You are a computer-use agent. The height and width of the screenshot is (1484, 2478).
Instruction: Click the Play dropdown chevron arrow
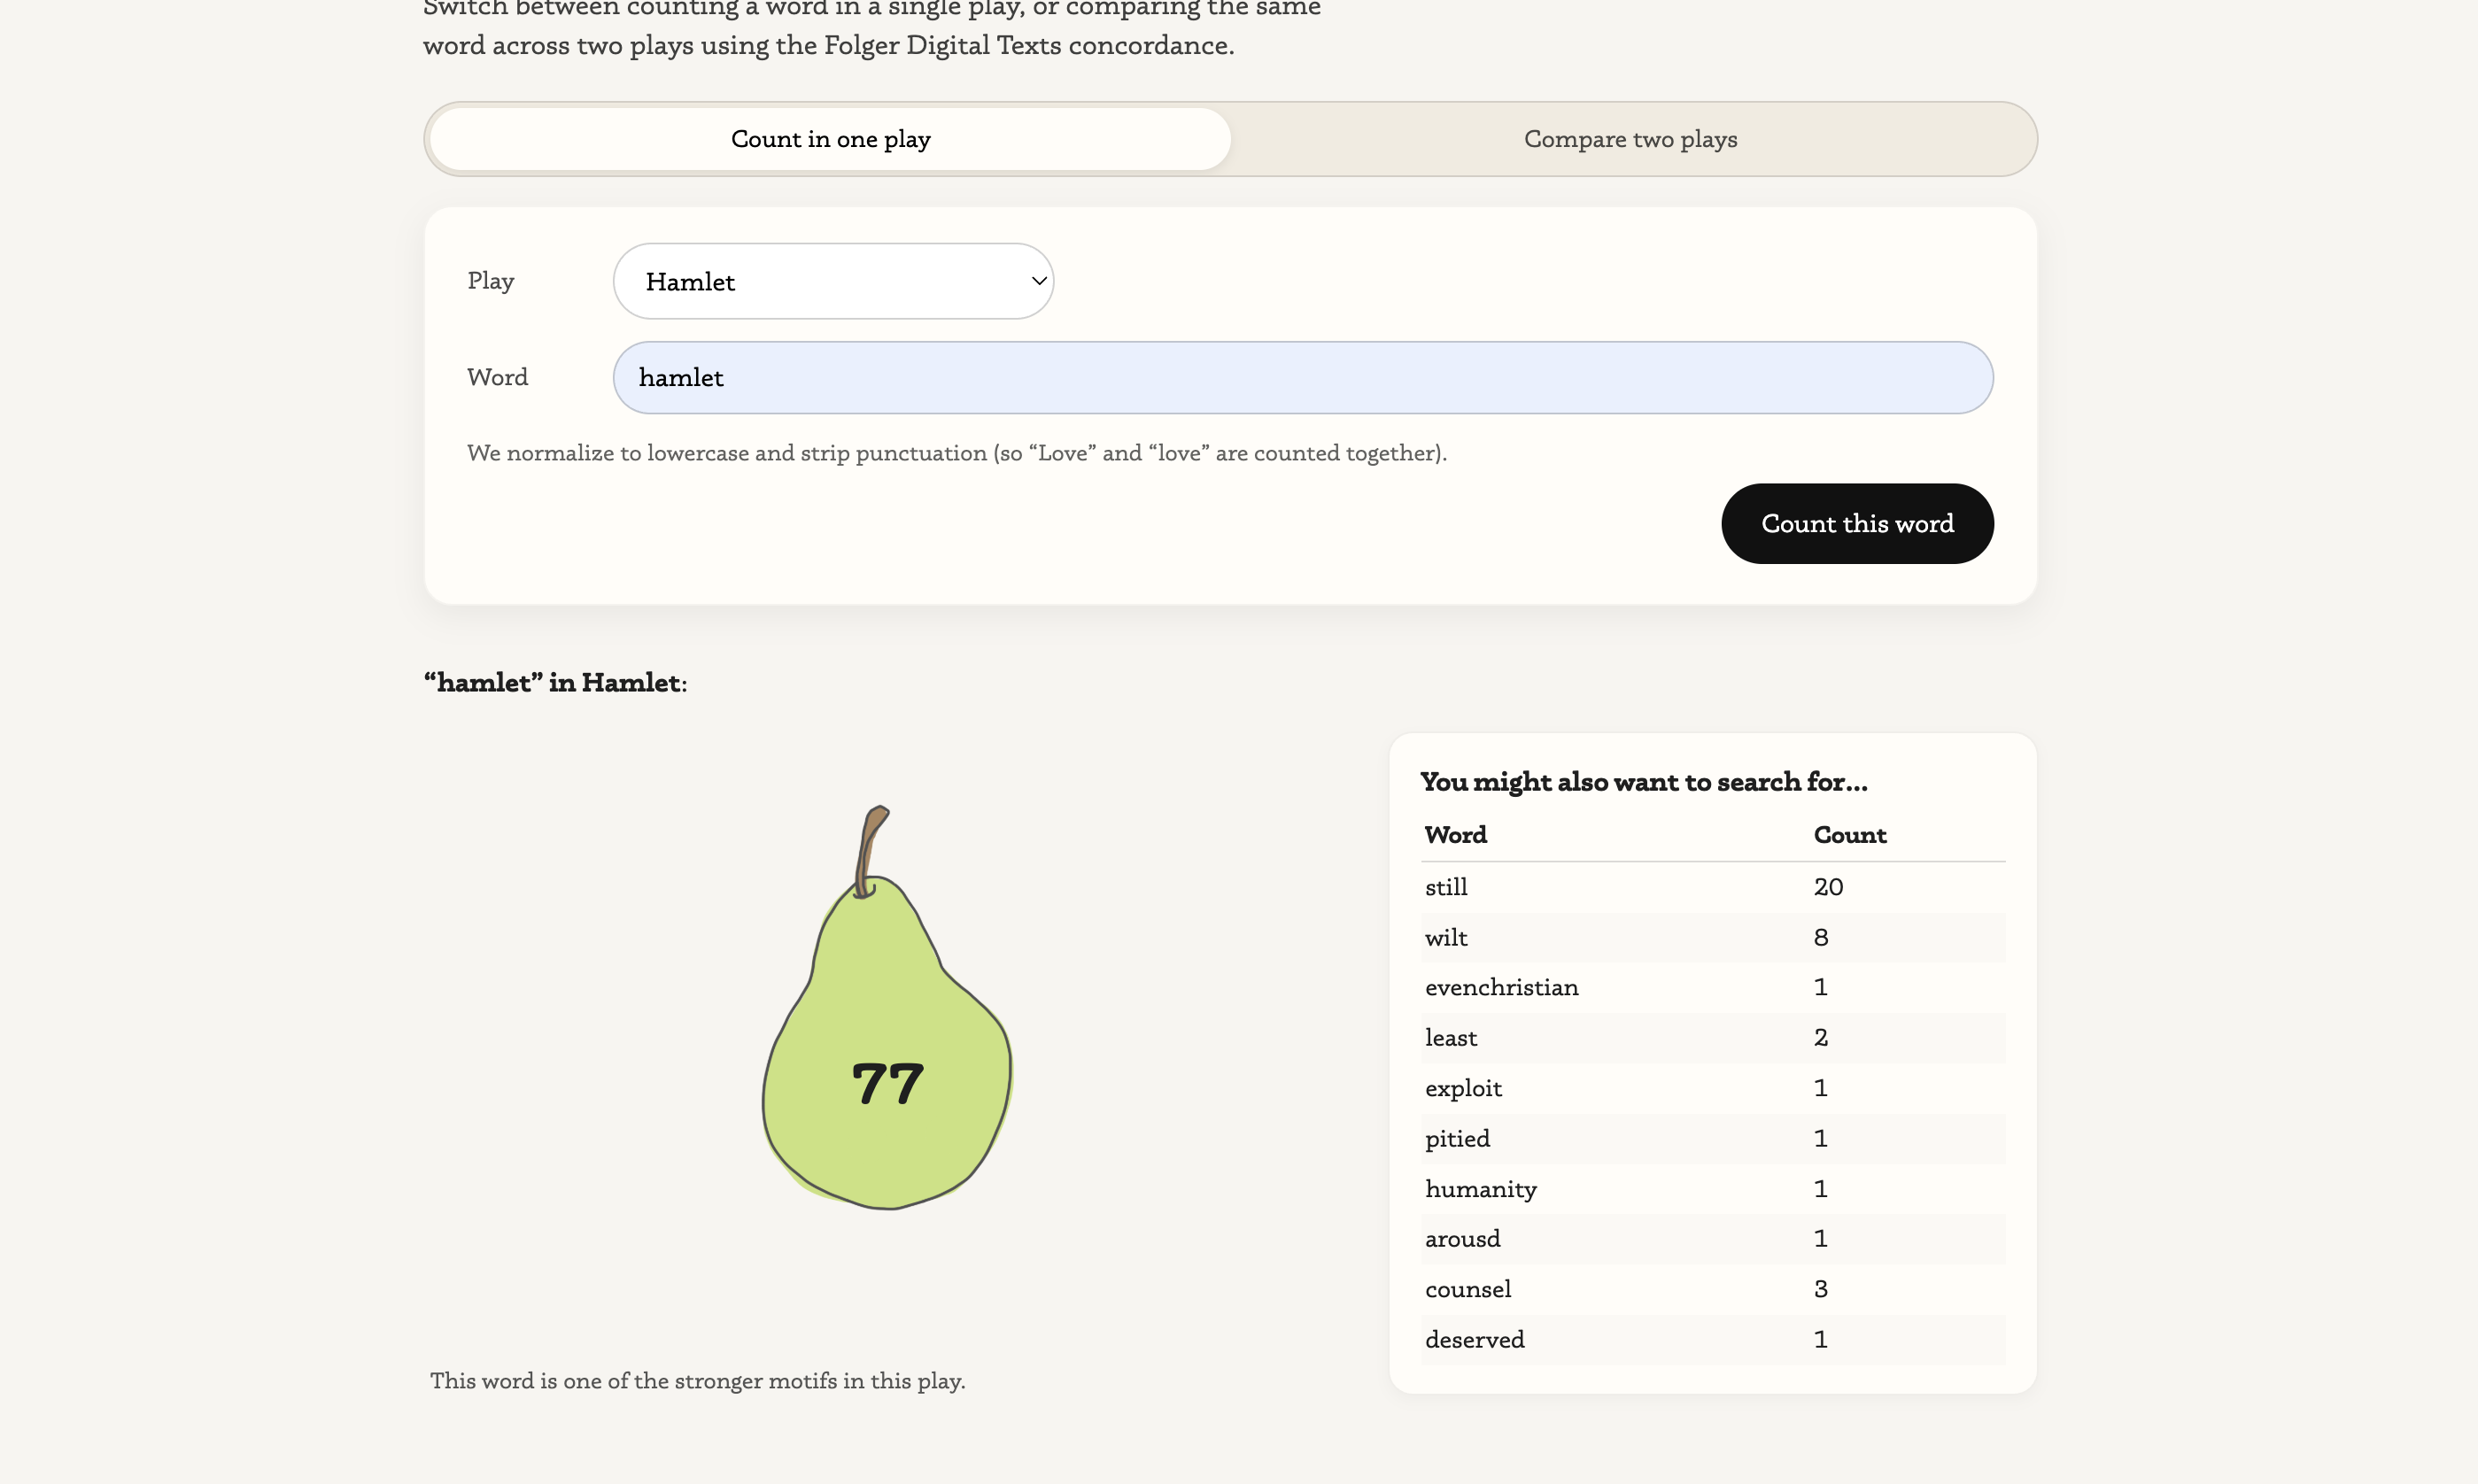[x=1038, y=281]
